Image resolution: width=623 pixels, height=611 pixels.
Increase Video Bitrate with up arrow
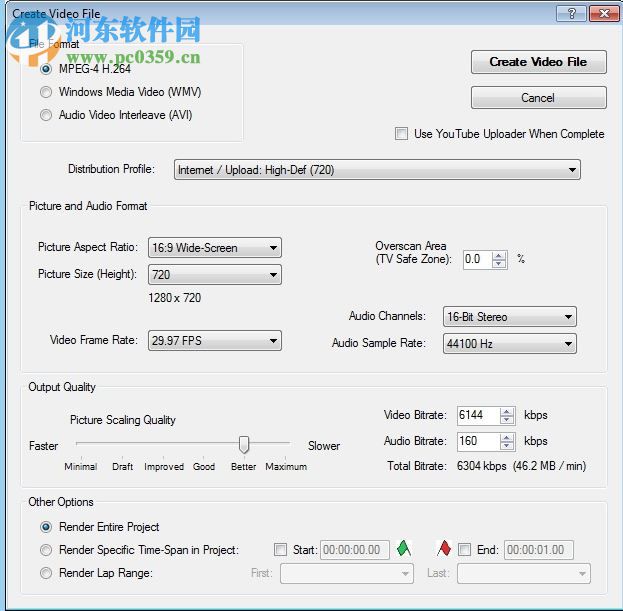click(507, 412)
